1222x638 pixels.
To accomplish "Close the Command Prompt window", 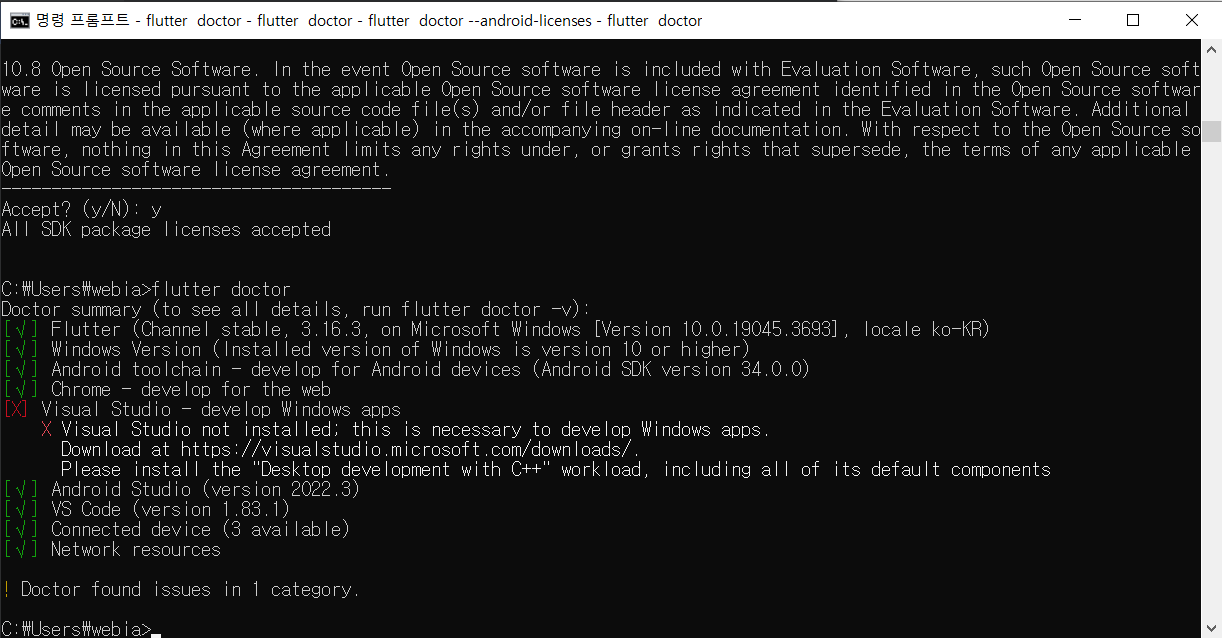I will tap(1191, 20).
